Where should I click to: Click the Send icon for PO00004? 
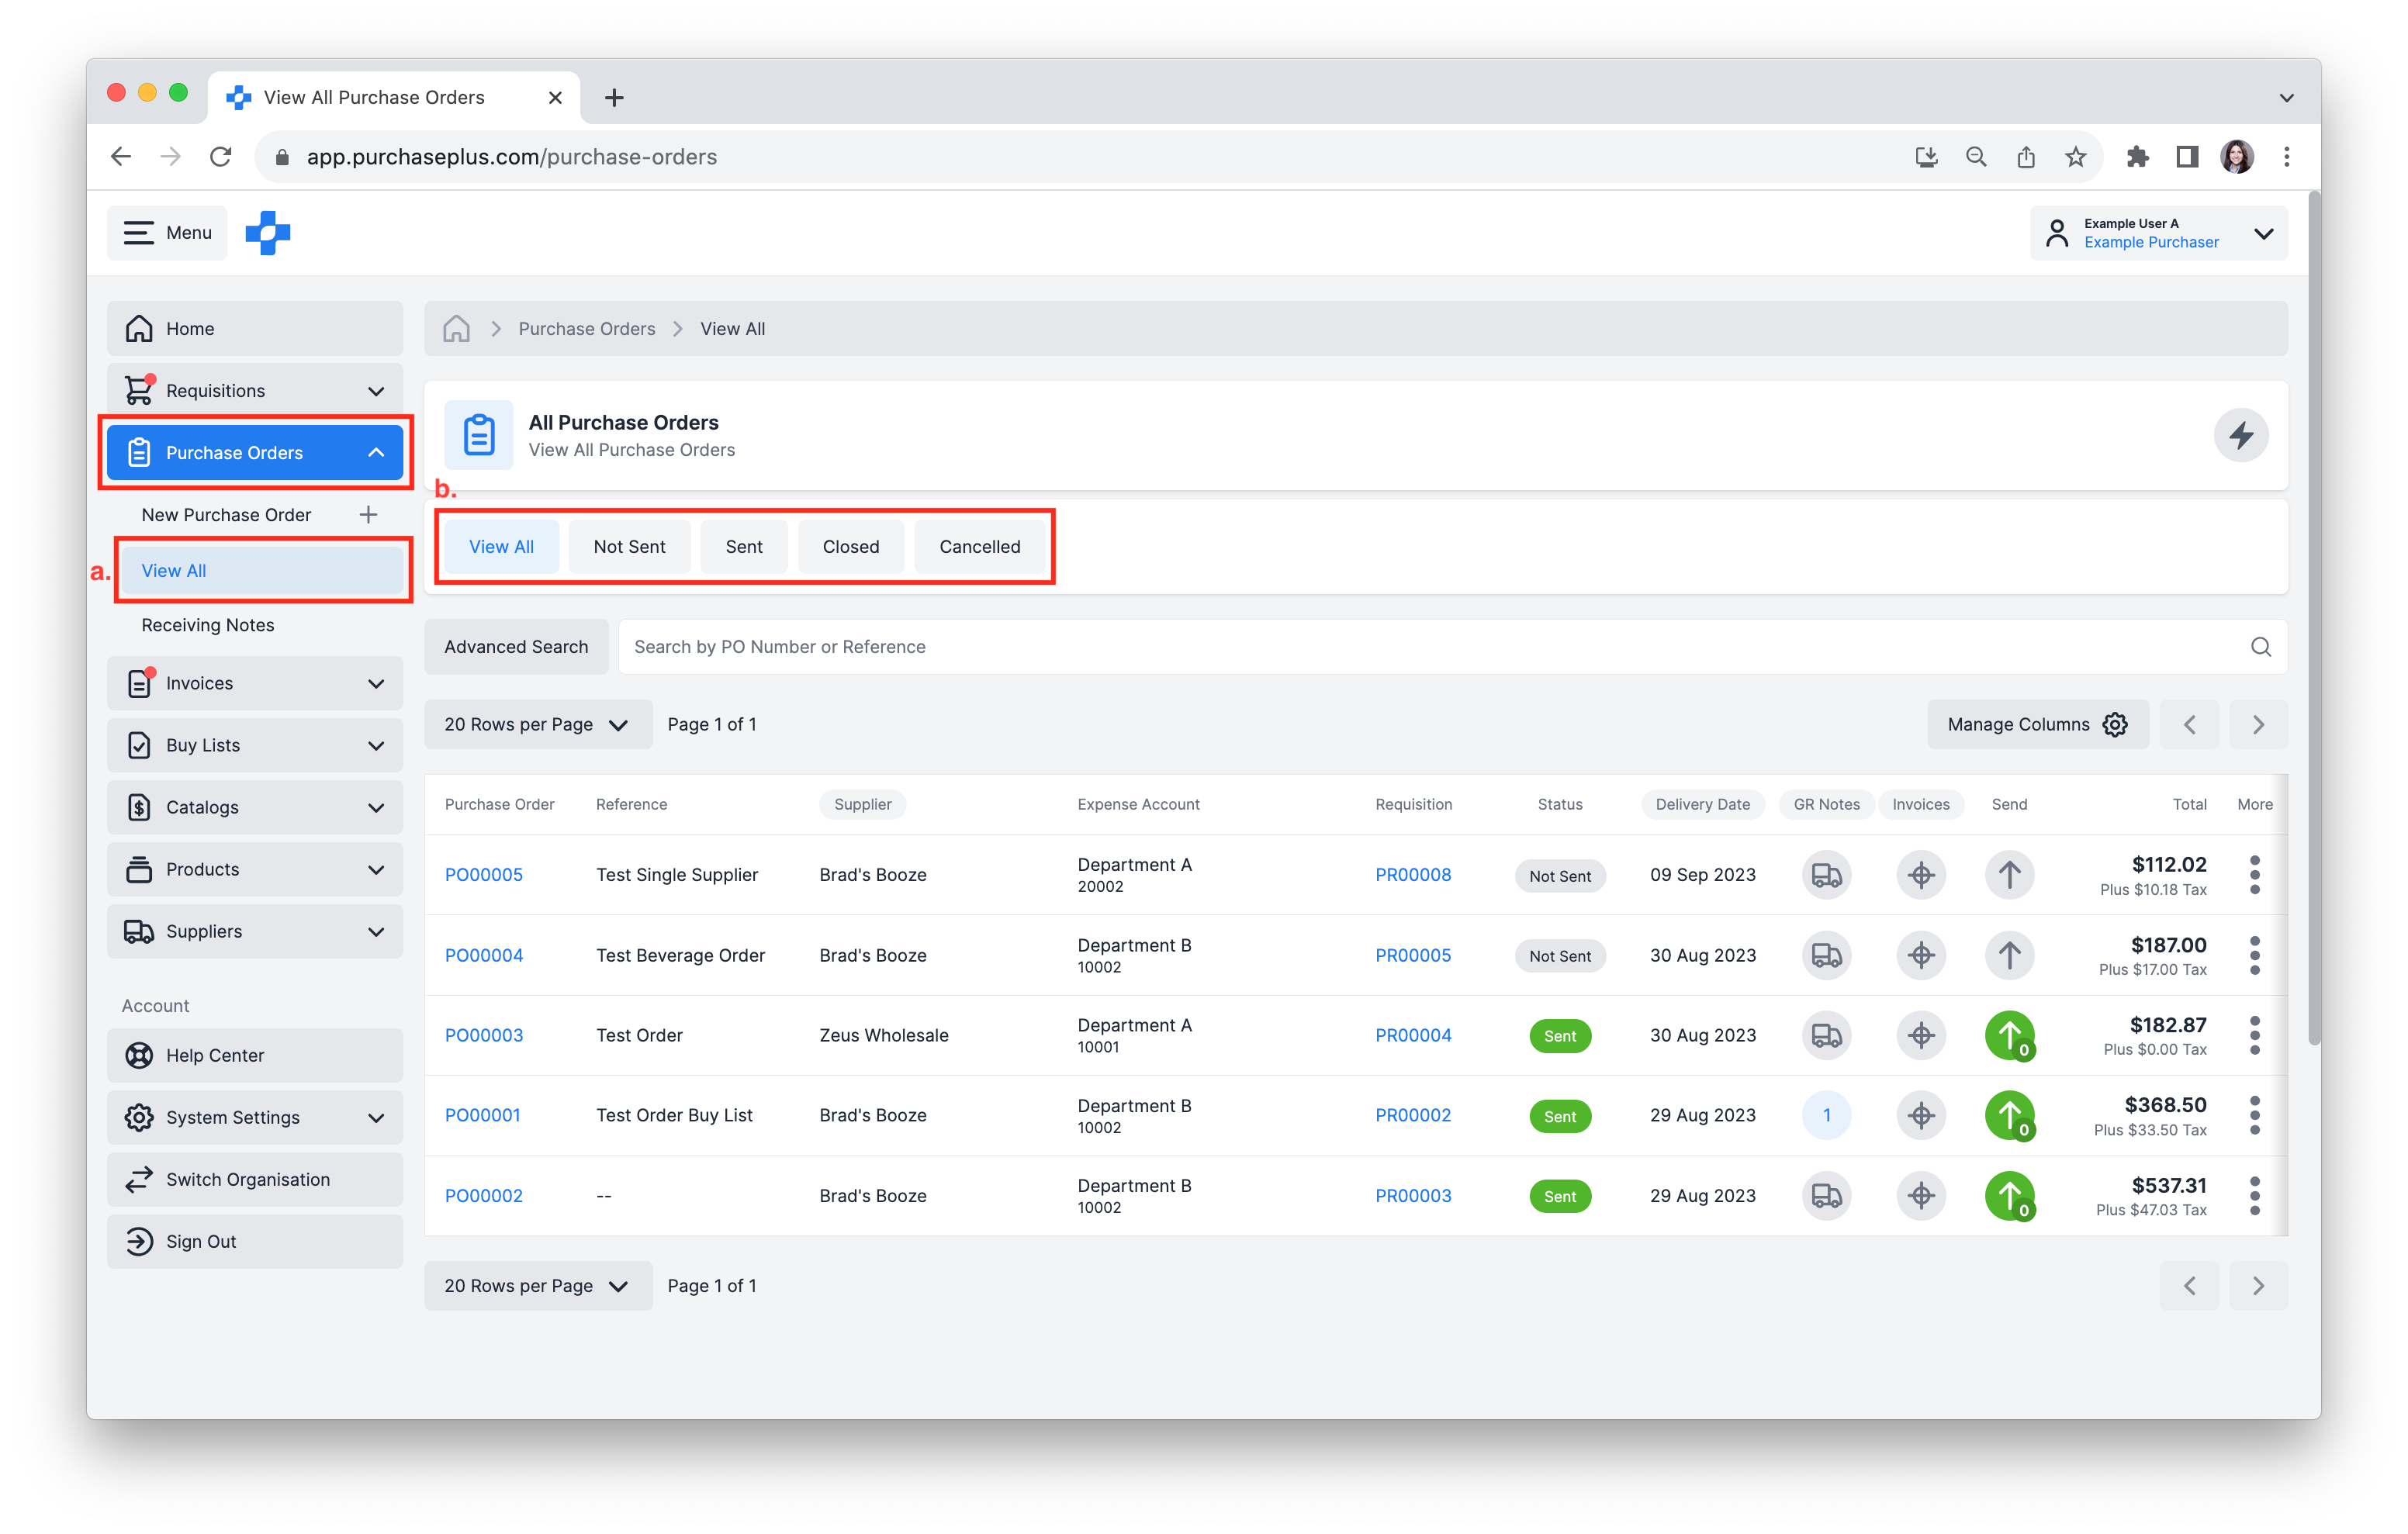pyautogui.click(x=2008, y=953)
